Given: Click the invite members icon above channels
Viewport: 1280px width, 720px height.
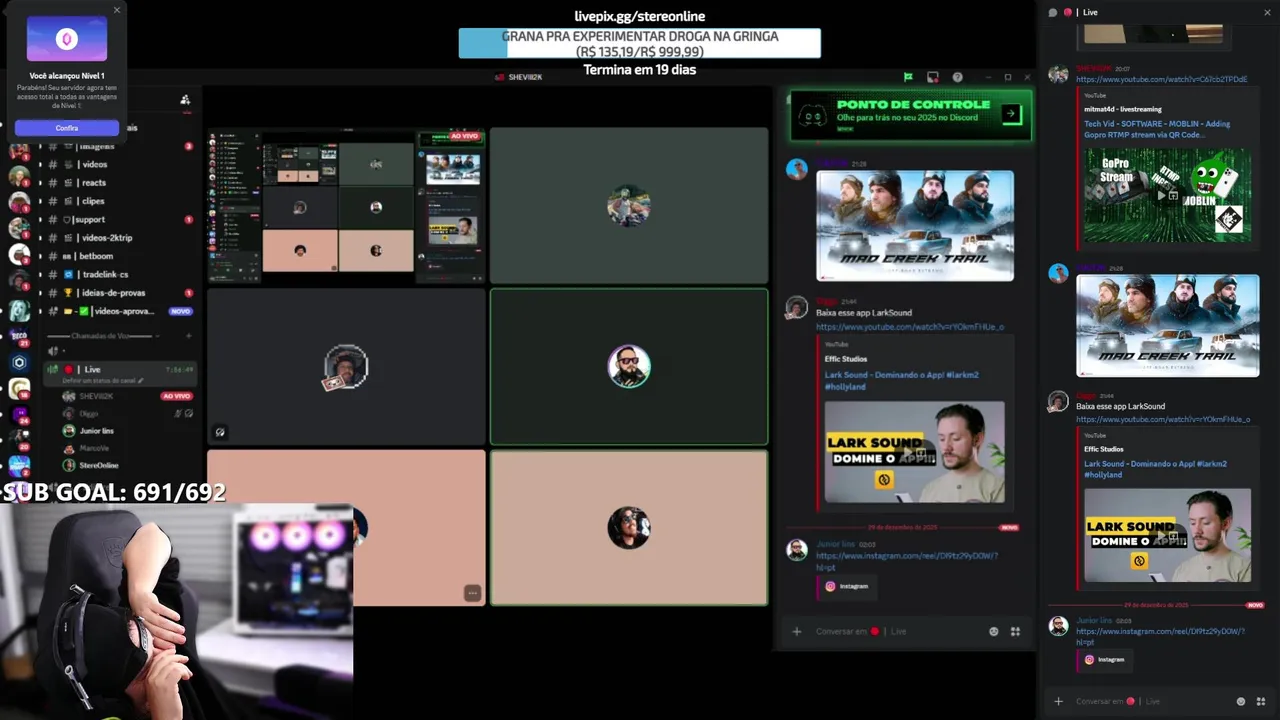Looking at the screenshot, I should pyautogui.click(x=185, y=99).
